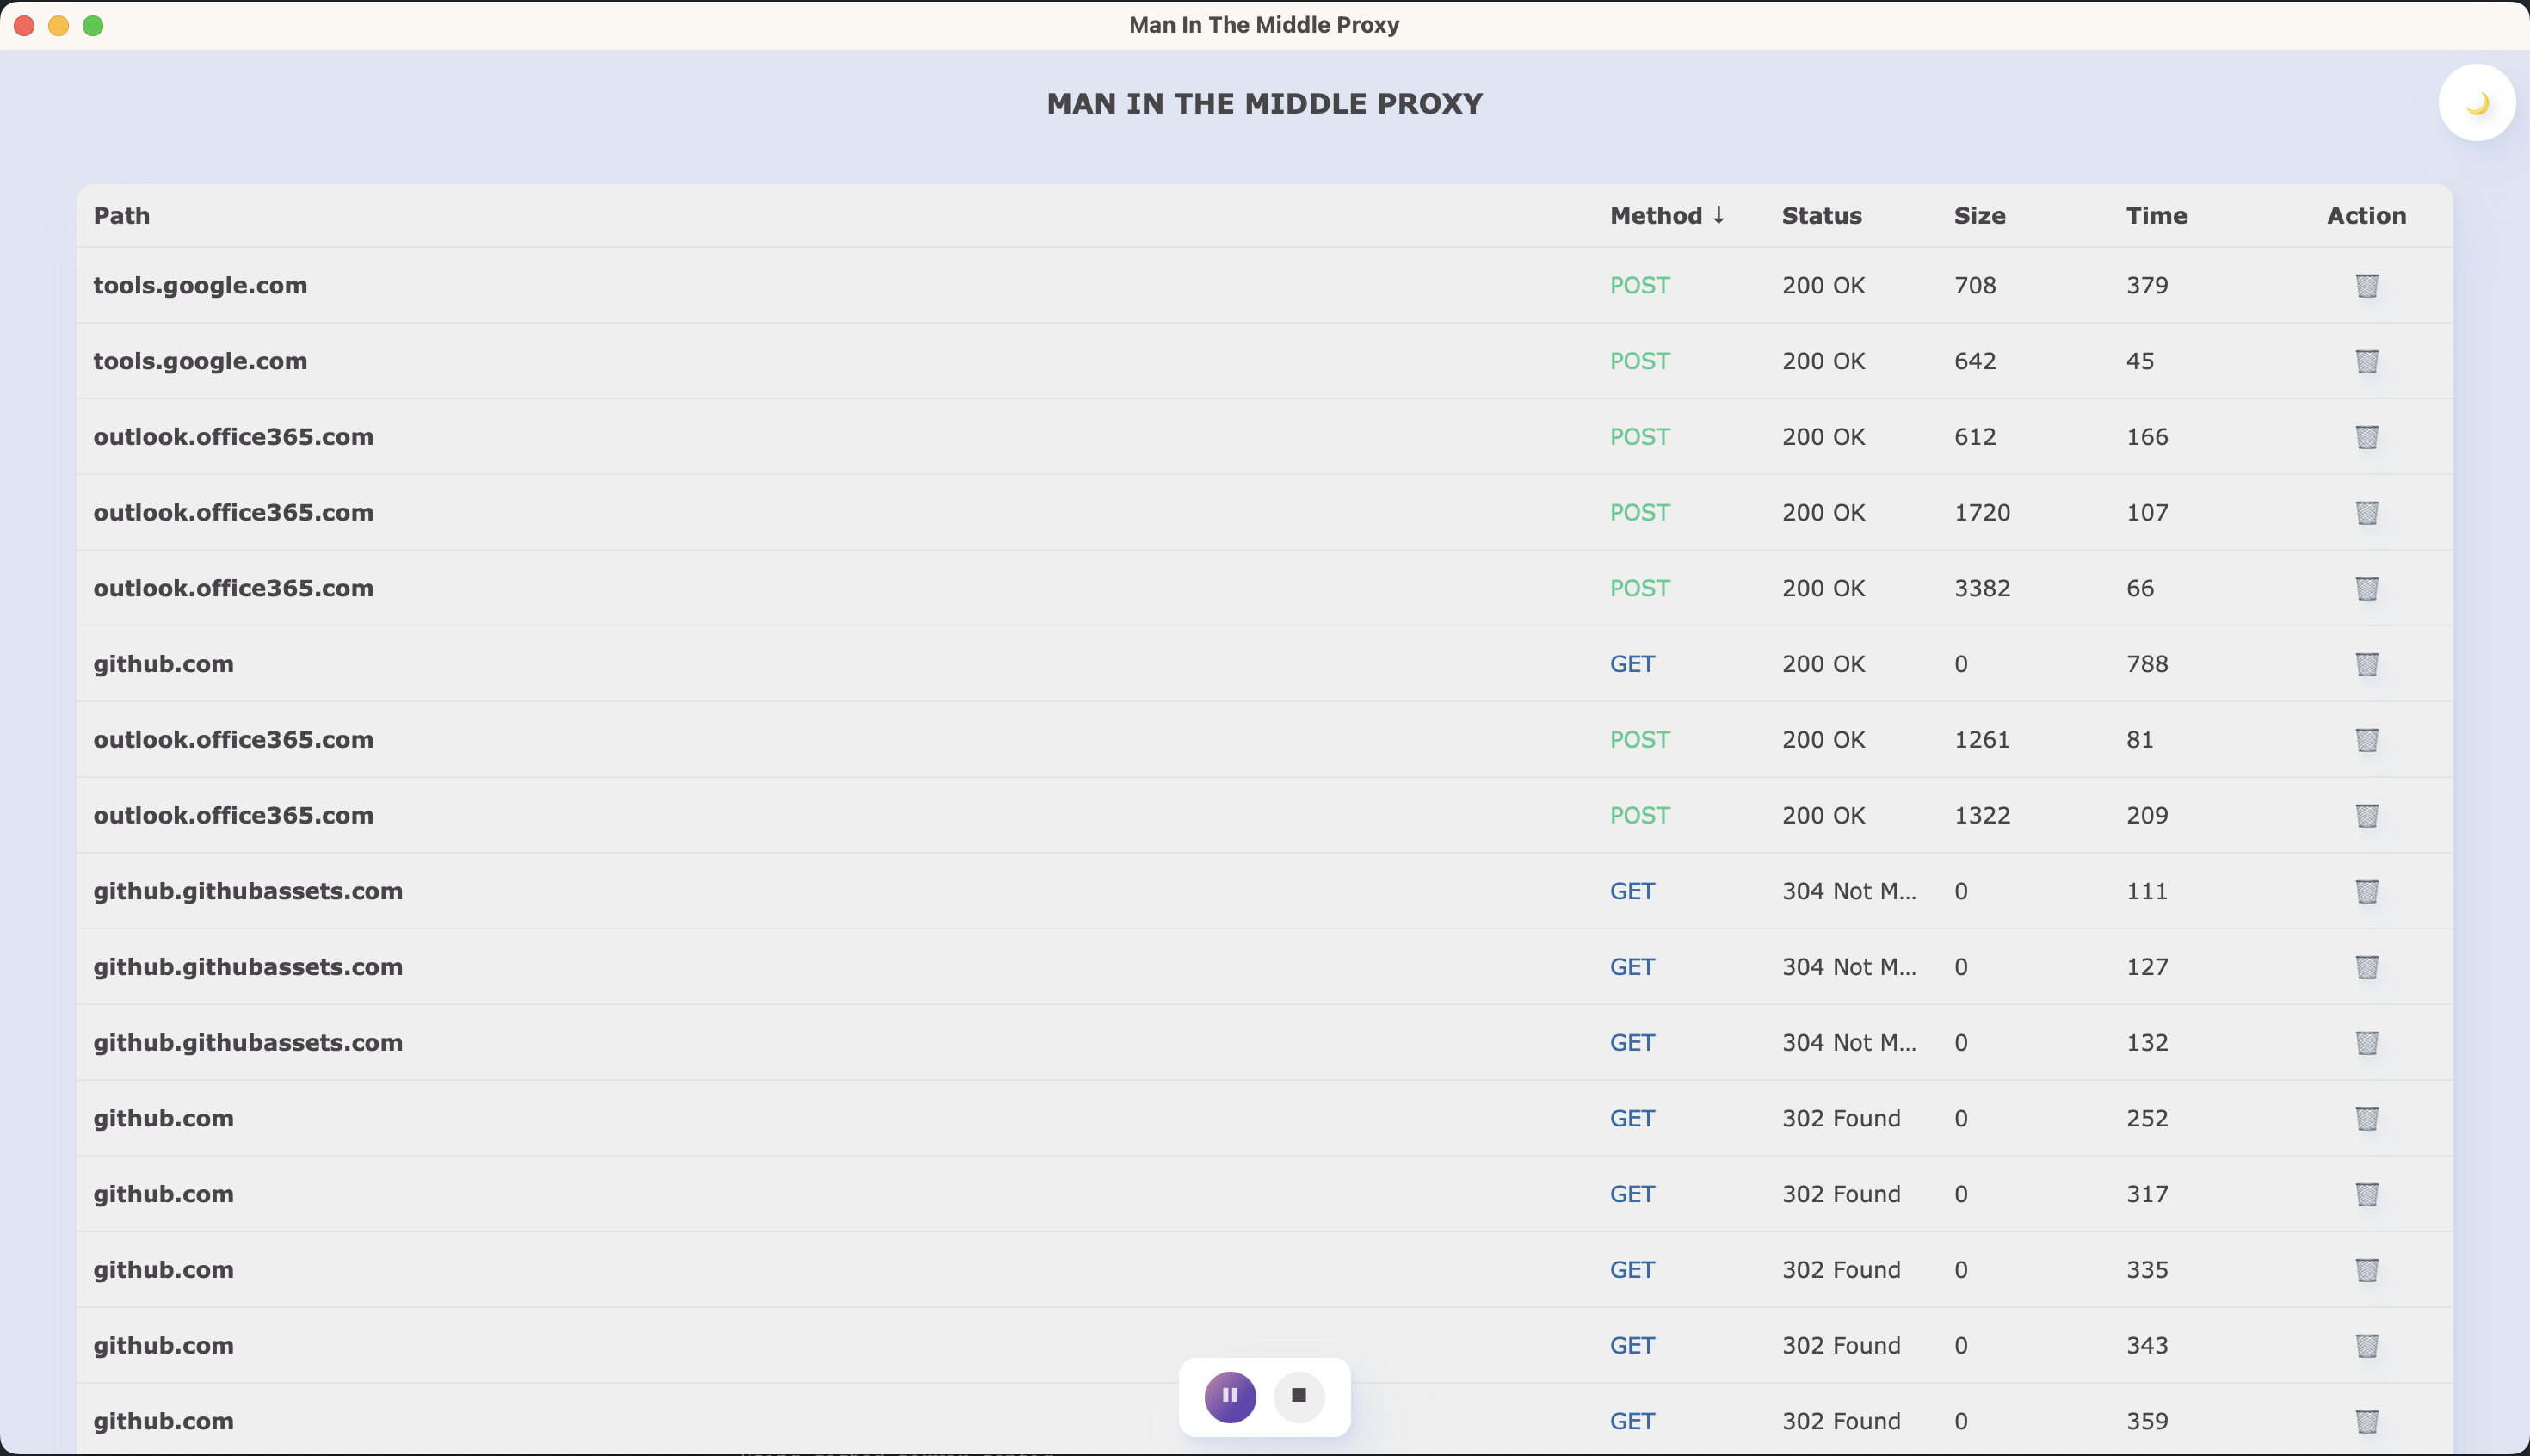This screenshot has width=2530, height=1456.
Task: Sort the table by Status column
Action: tap(1821, 216)
